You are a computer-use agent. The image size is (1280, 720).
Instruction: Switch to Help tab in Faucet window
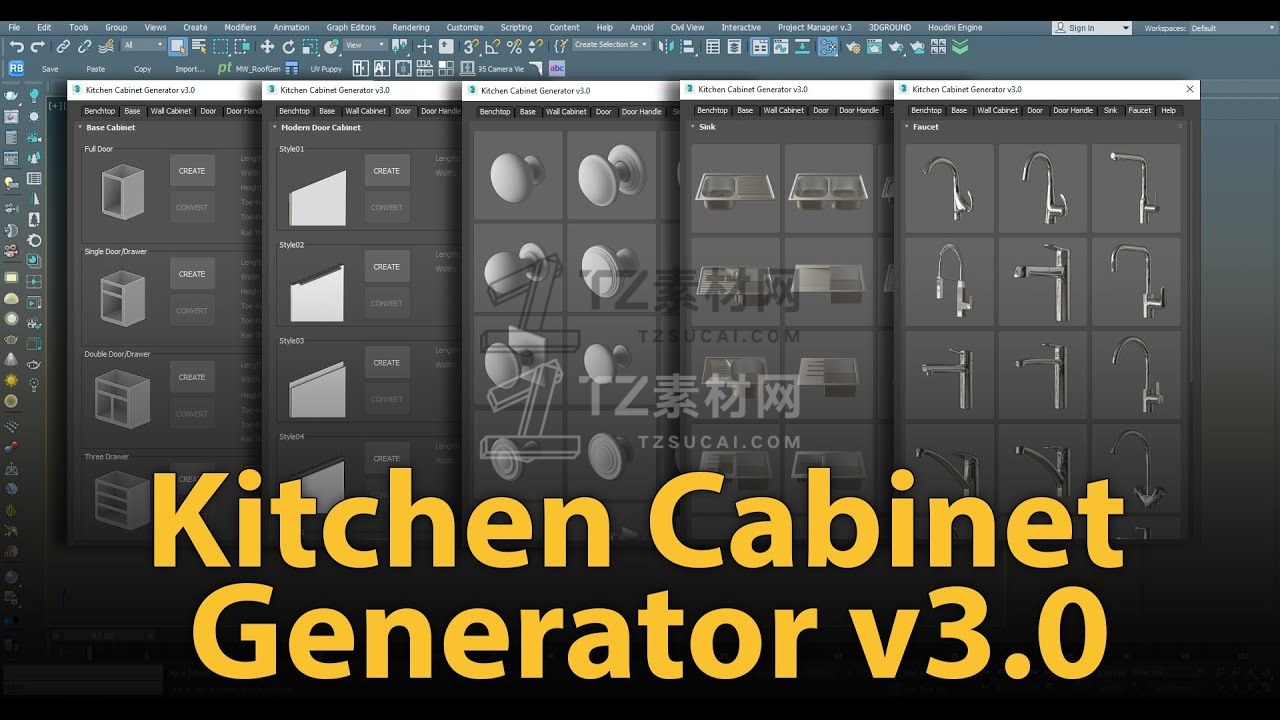tap(1168, 110)
